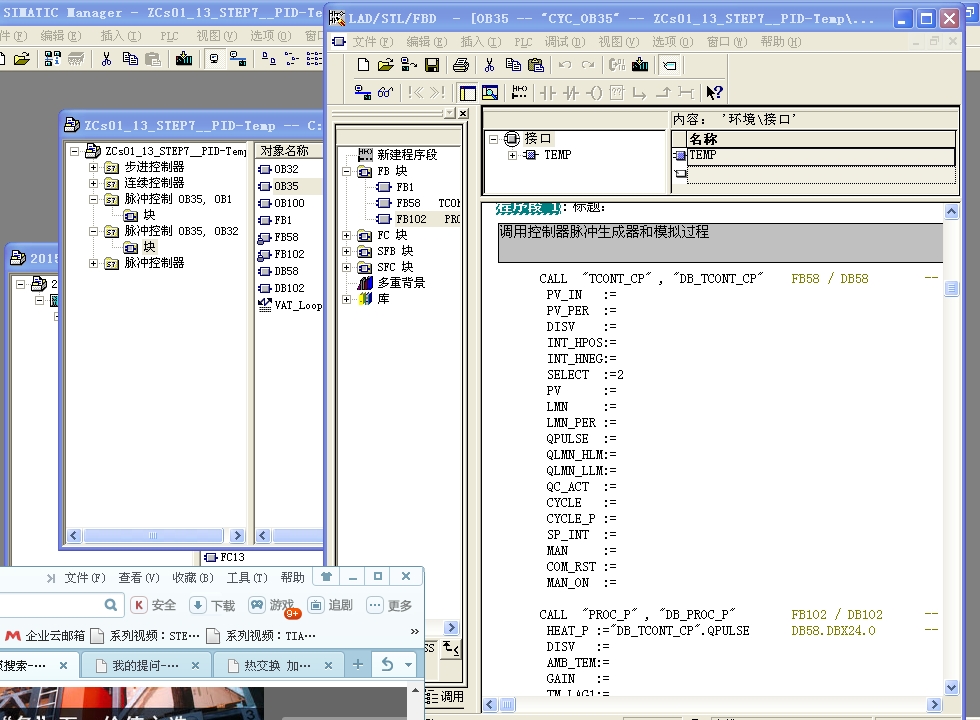Toggle symbolic representation tag icon
Image resolution: width=980 pixels, height=720 pixels.
(x=669, y=65)
